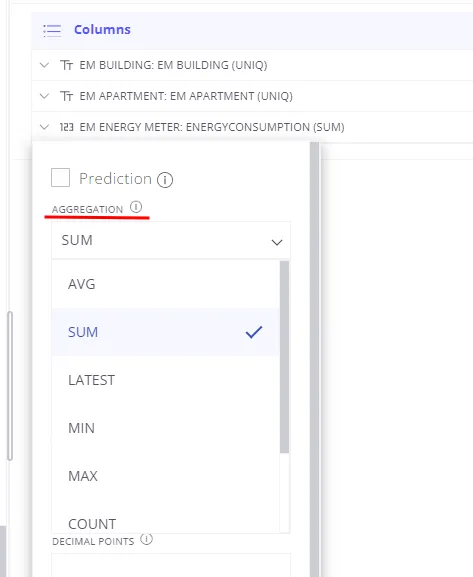
Task: Focus the Decimal Points input field
Action: [171, 565]
